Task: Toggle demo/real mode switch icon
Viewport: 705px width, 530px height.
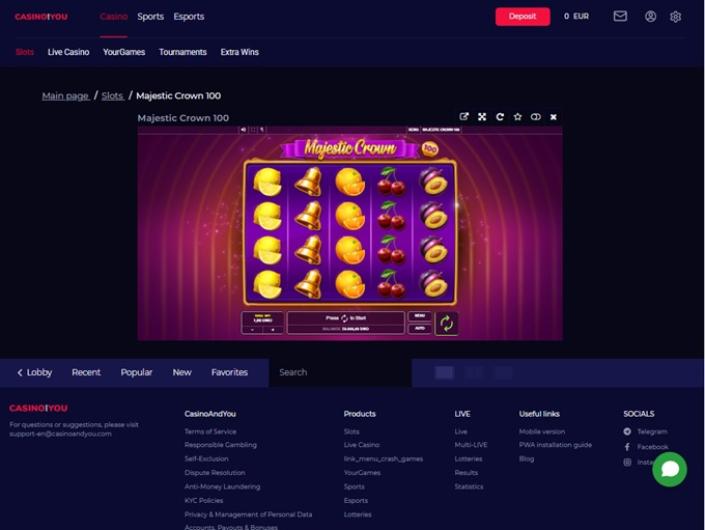Action: pyautogui.click(x=535, y=117)
